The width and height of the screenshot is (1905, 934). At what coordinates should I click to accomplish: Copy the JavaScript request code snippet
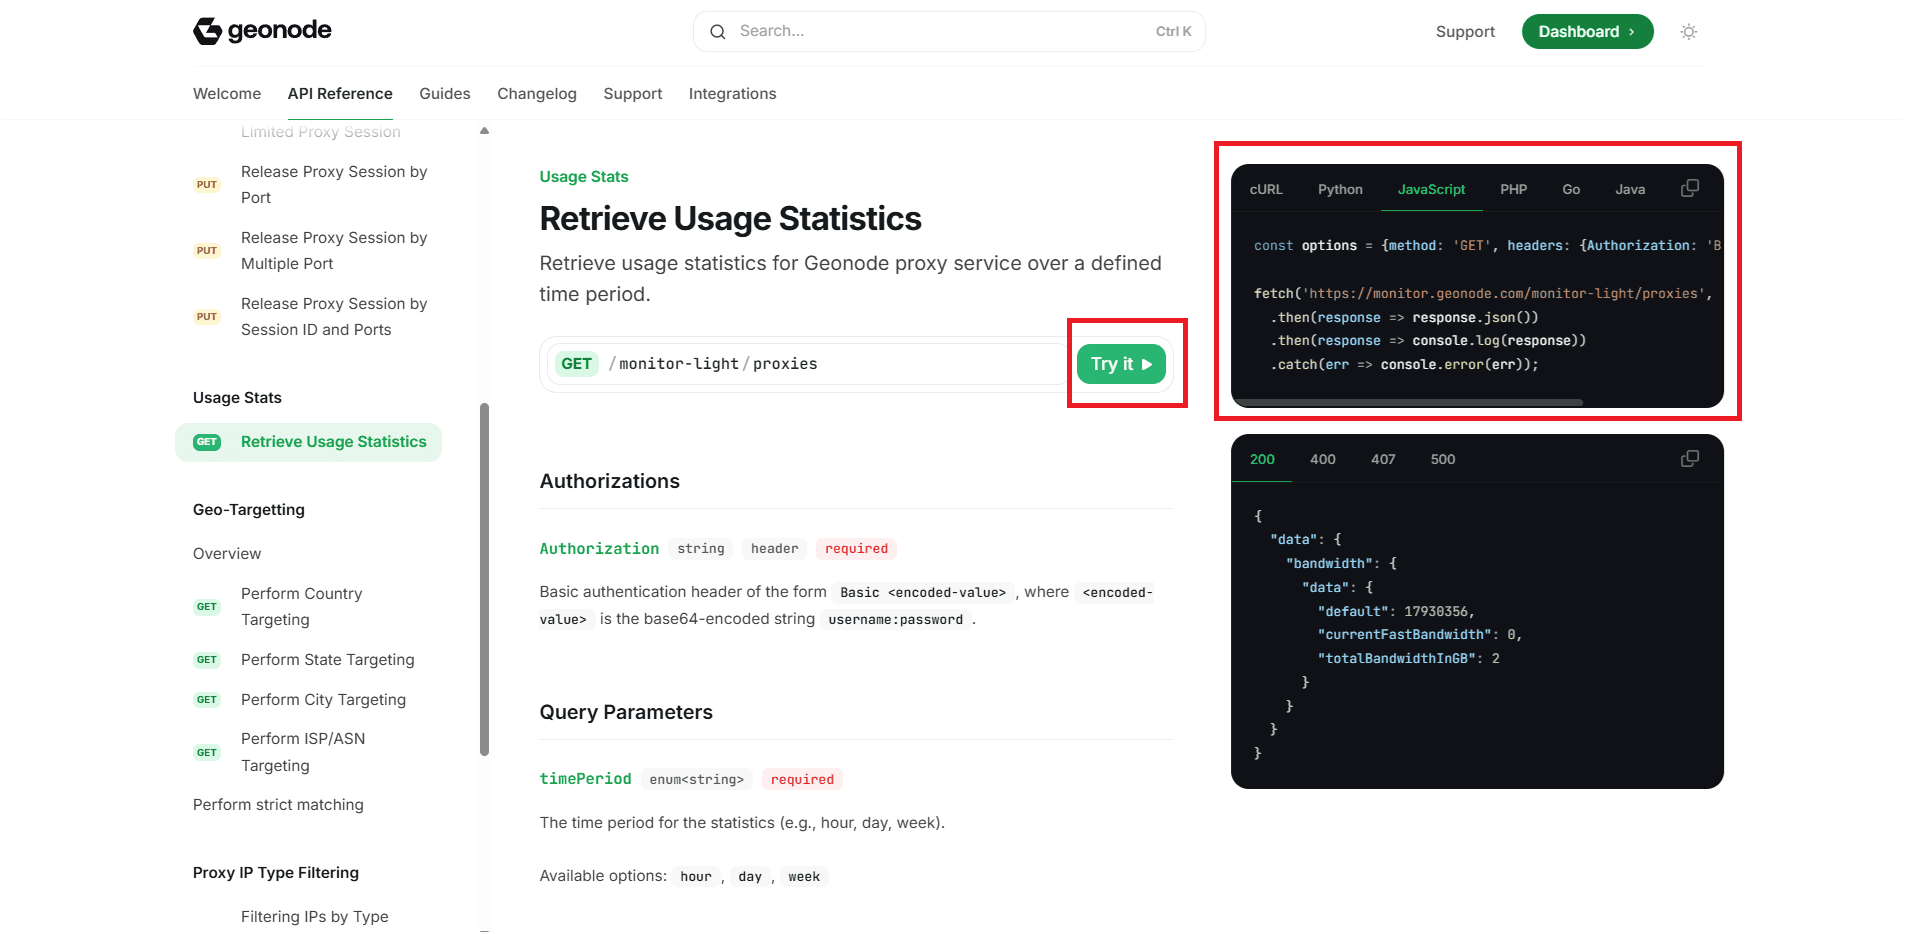click(1689, 189)
